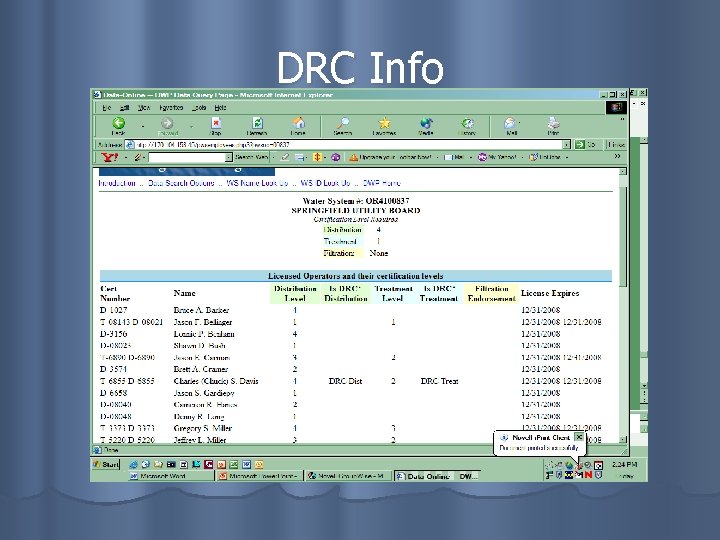Open the Search magnifier tool
This screenshot has height=540, width=720.
[343, 126]
